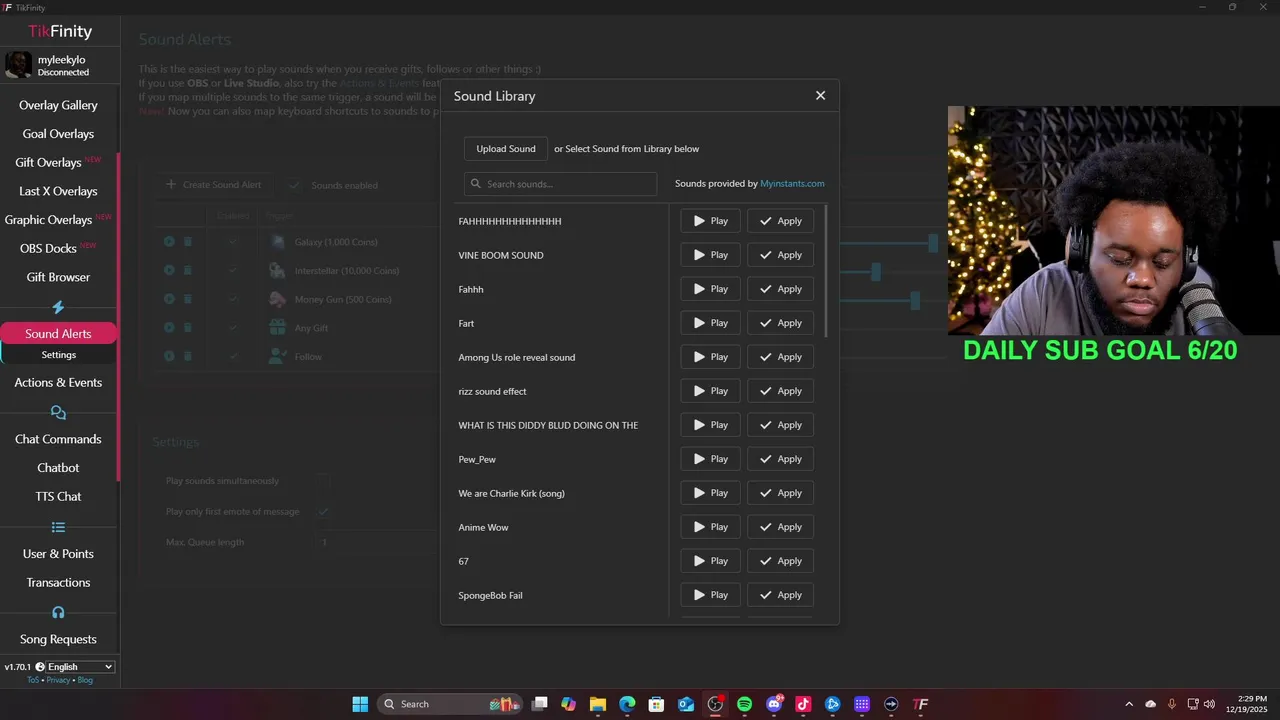Apply the Anime Wow sound
The image size is (1280, 720).
[780, 527]
